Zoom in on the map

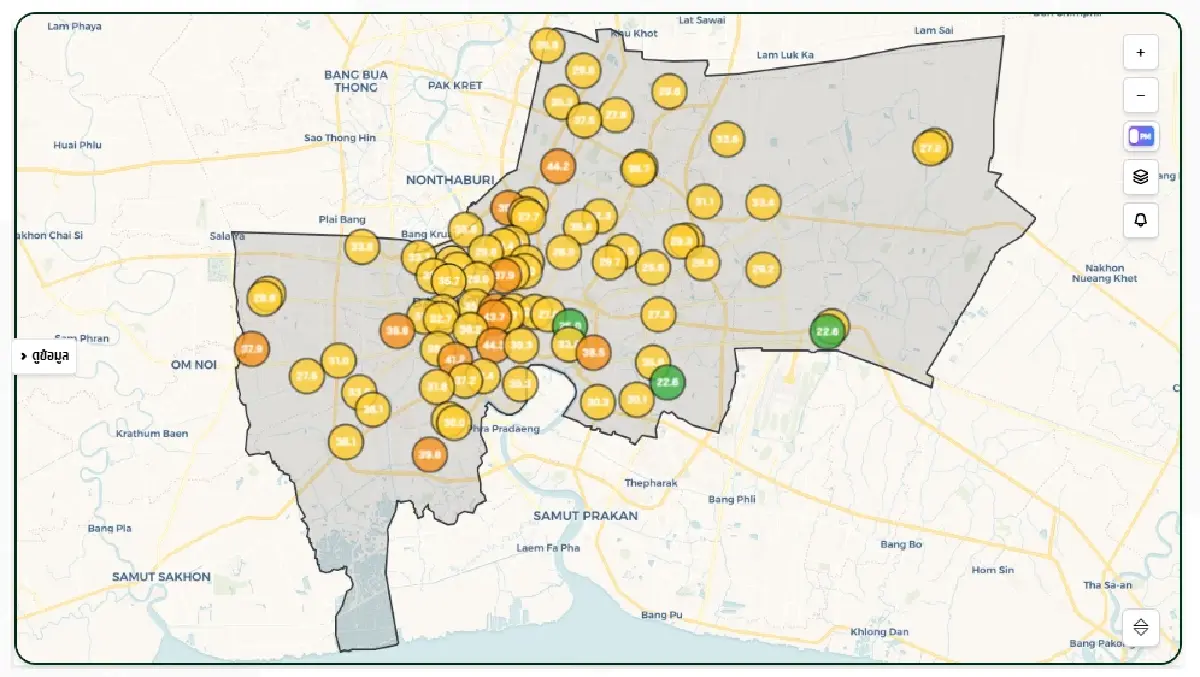pos(1140,52)
